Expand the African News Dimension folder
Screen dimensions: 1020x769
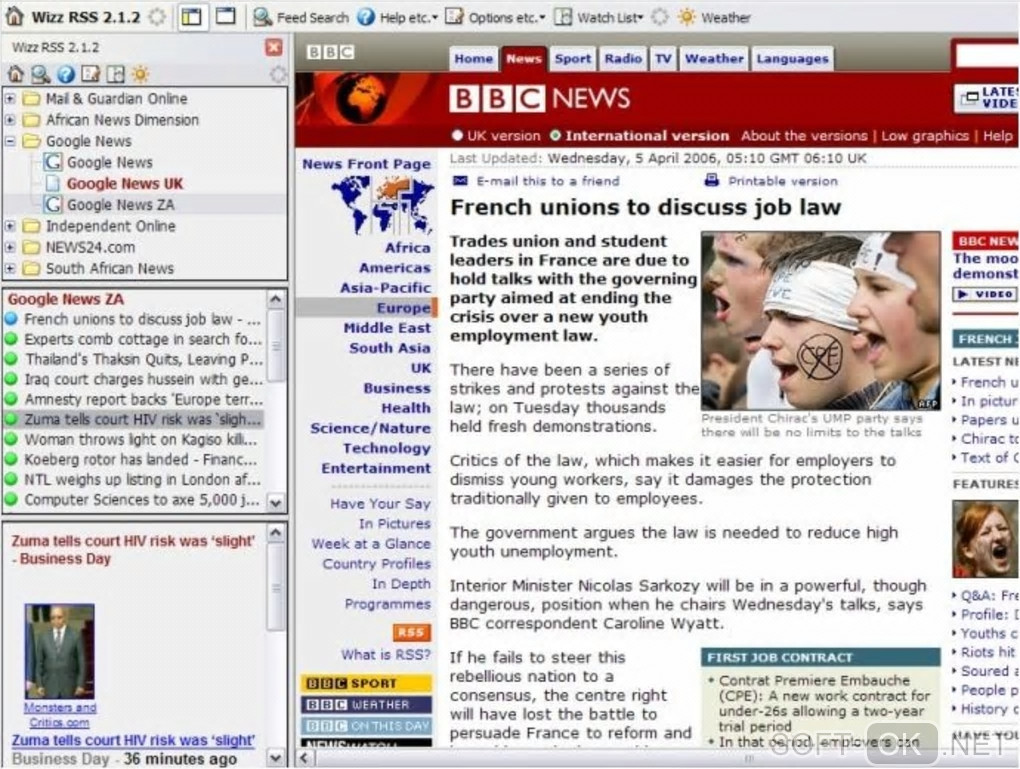click(x=10, y=120)
